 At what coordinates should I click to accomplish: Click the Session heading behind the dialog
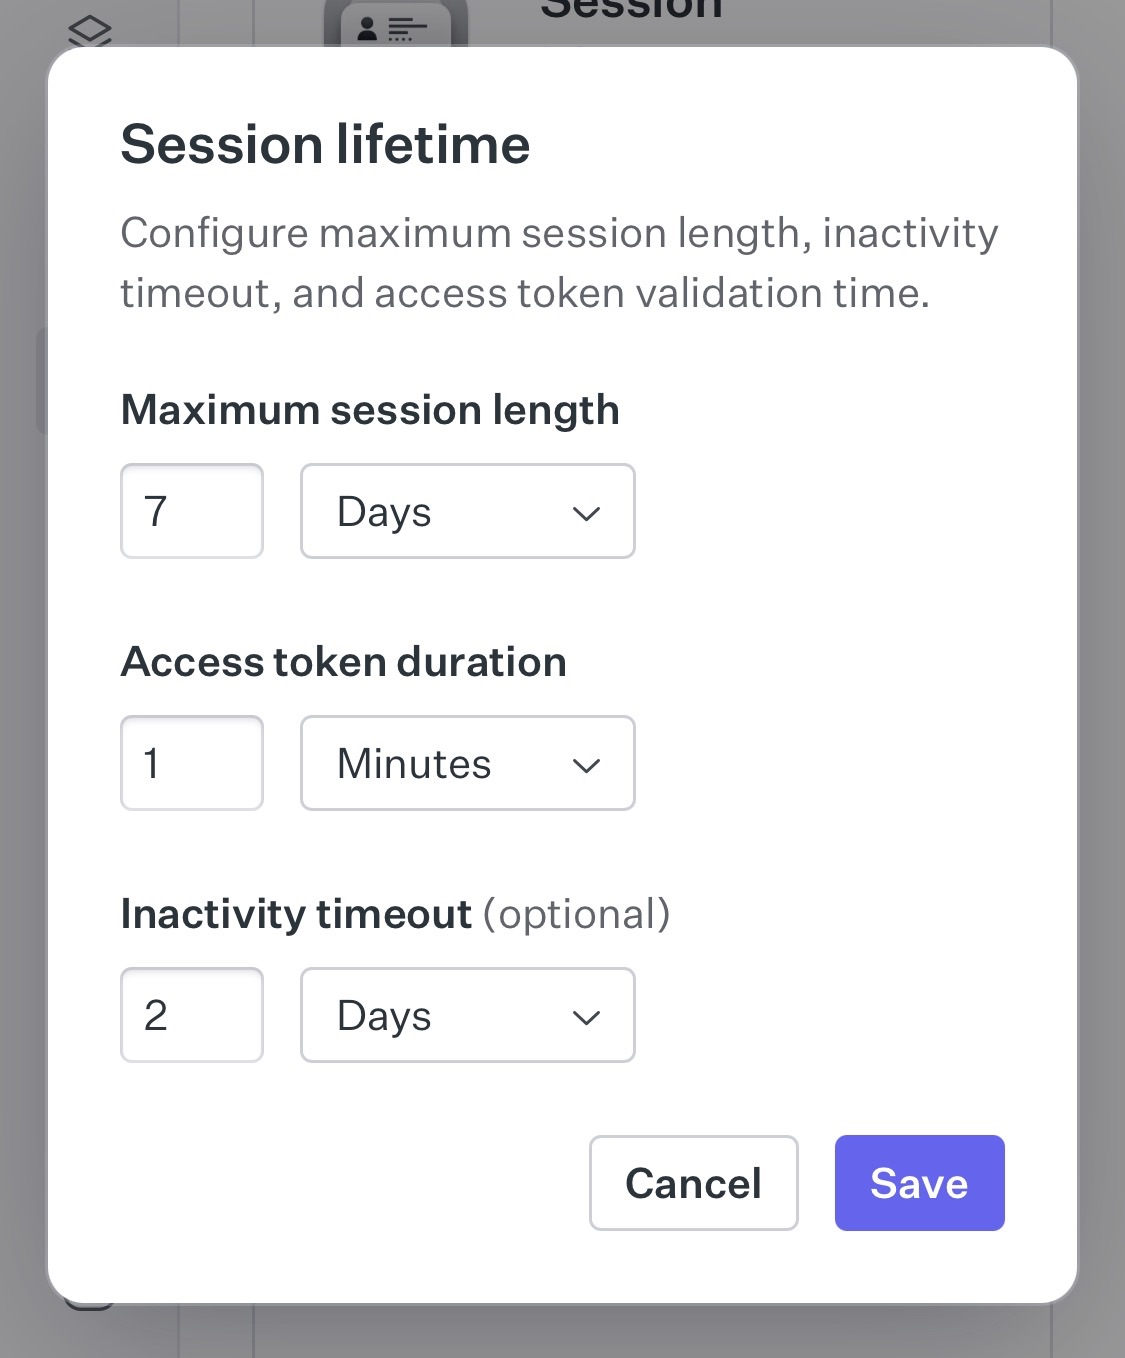click(x=631, y=10)
